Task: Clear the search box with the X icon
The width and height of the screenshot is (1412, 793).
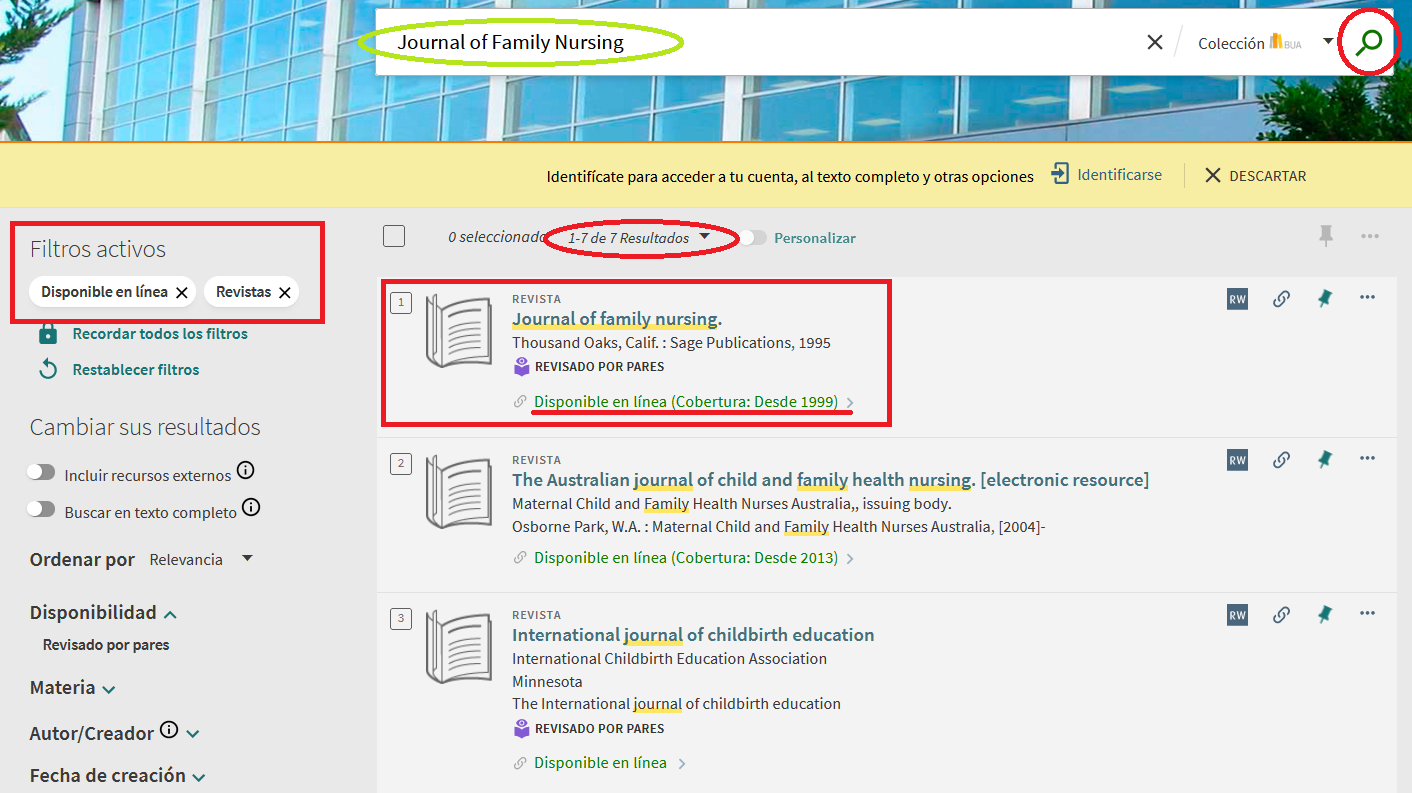Action: (x=1154, y=43)
